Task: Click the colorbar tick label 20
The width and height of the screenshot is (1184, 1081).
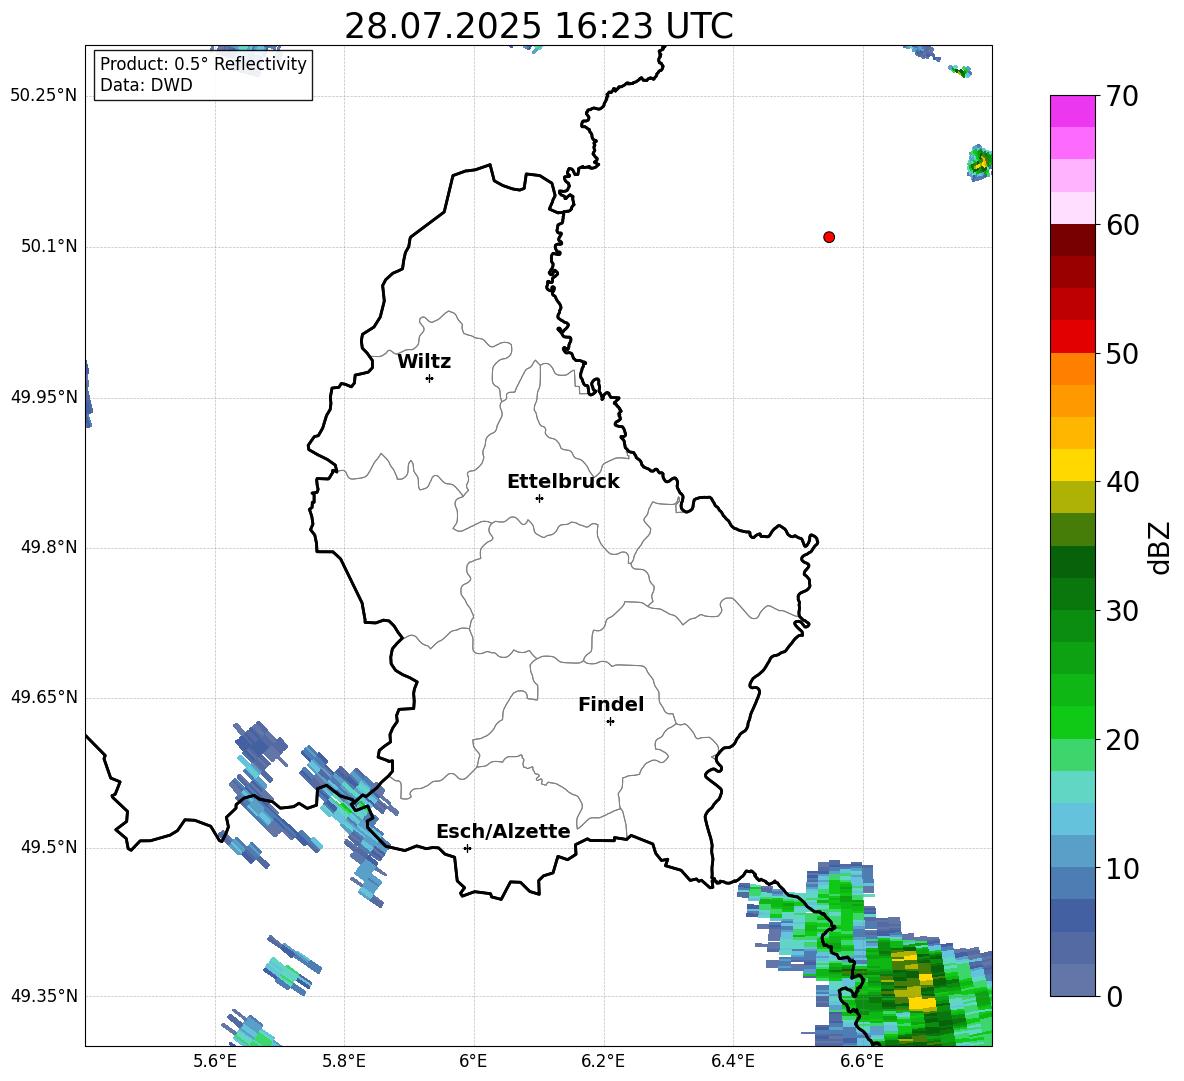Action: [x=1122, y=740]
